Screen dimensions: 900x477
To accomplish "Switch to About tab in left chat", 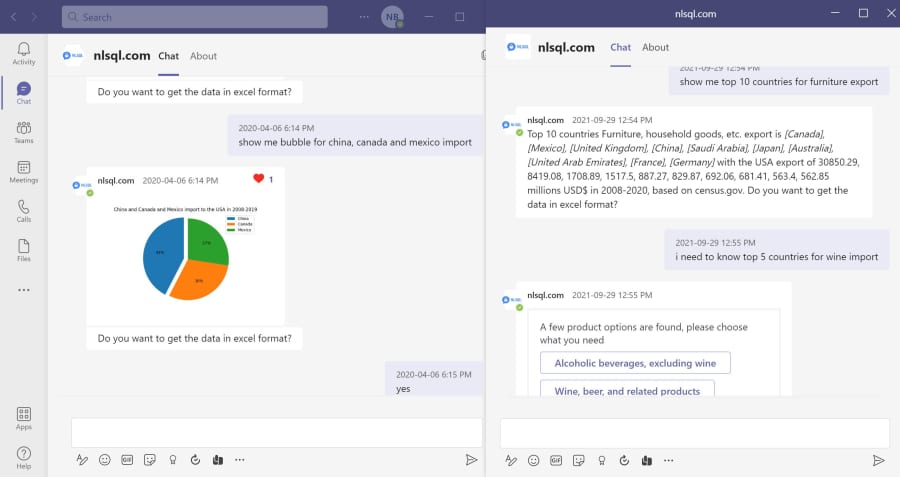I will [203, 56].
